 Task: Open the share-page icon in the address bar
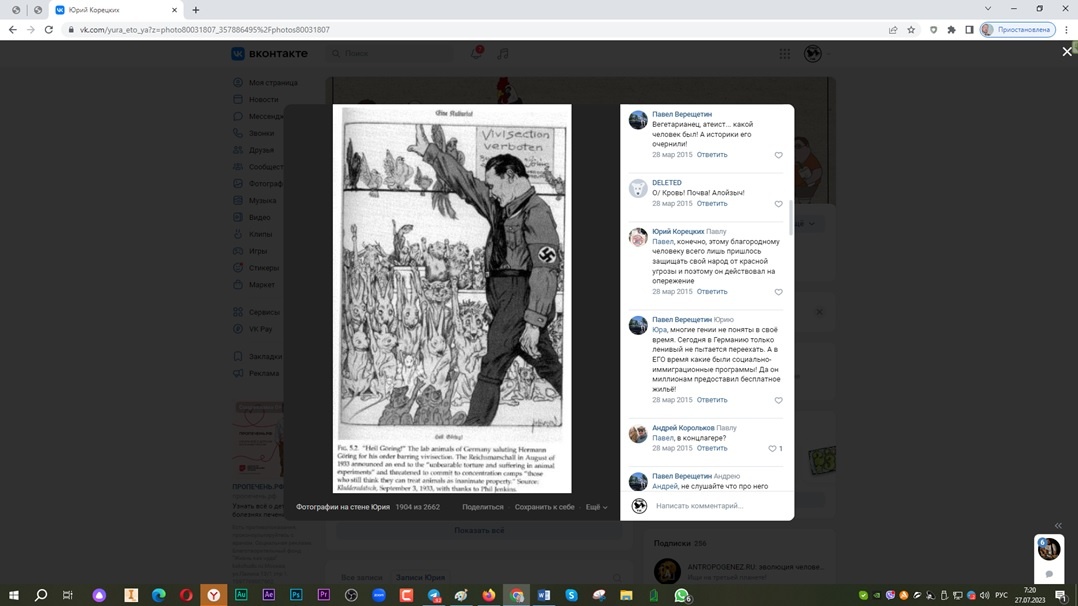892,30
